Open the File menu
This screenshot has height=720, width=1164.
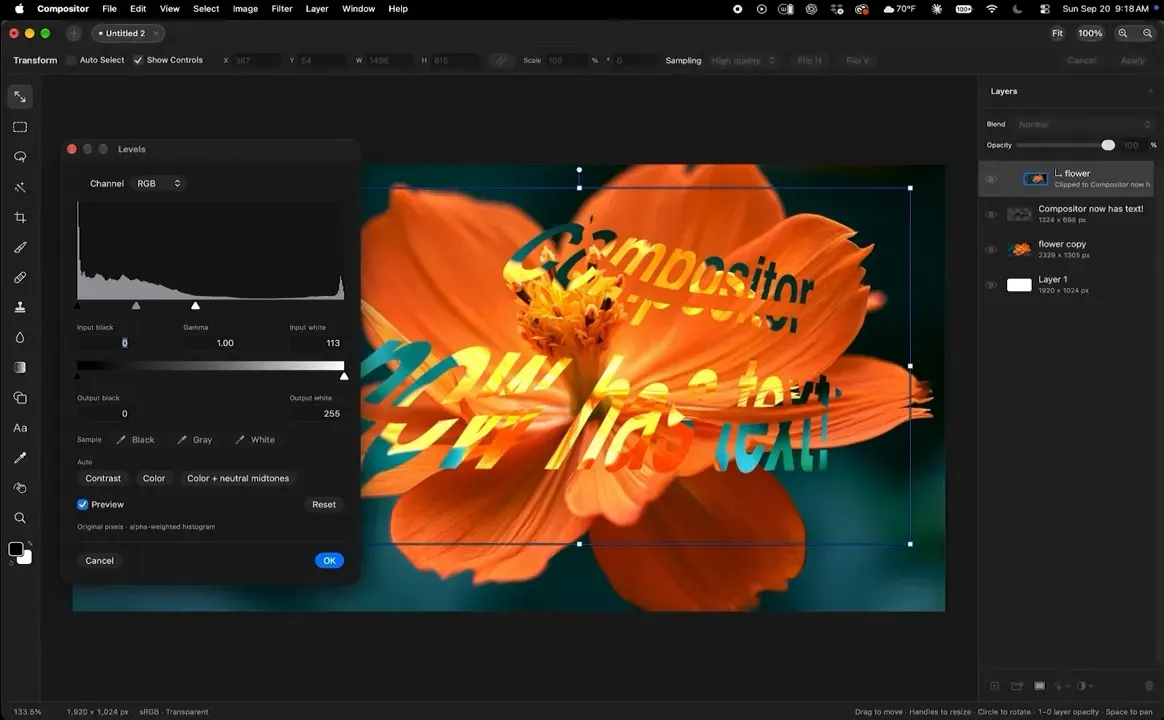109,9
